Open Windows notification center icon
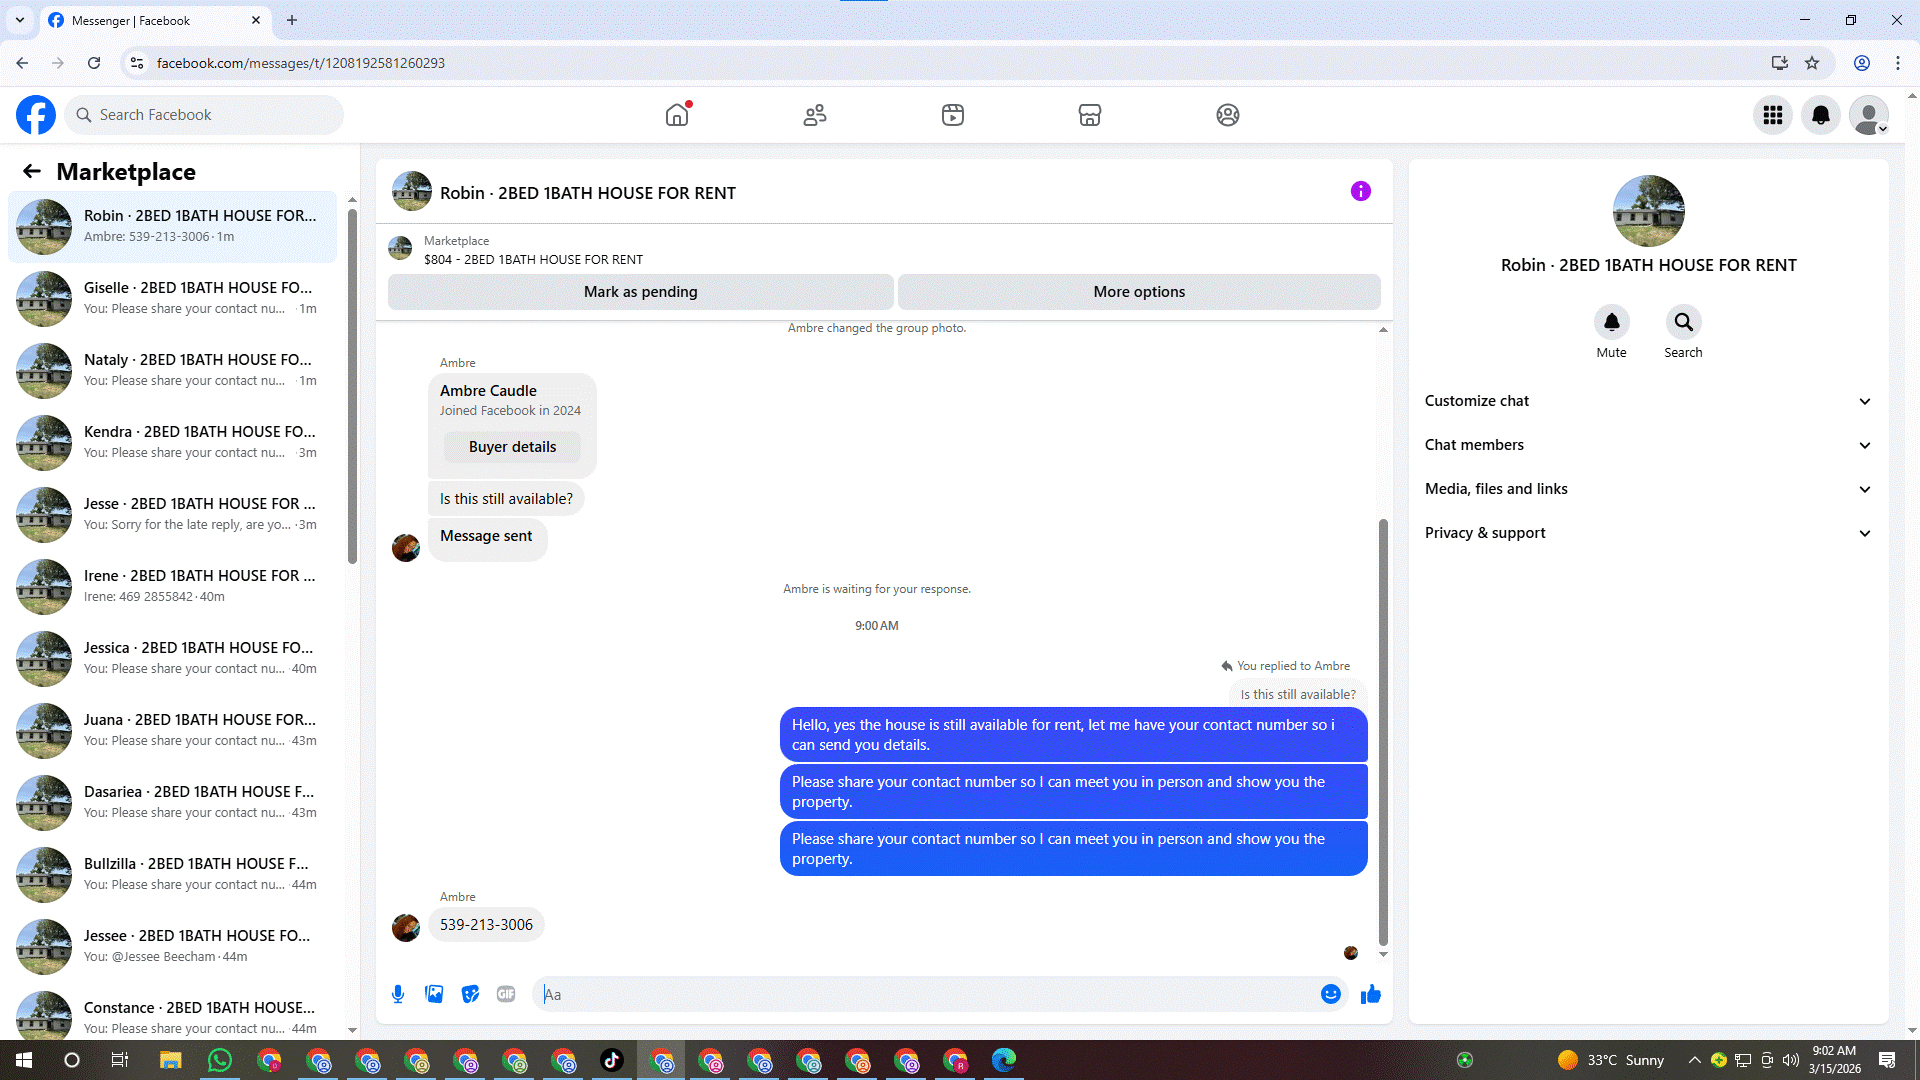Screen dimensions: 1920x1080 (1887, 1060)
